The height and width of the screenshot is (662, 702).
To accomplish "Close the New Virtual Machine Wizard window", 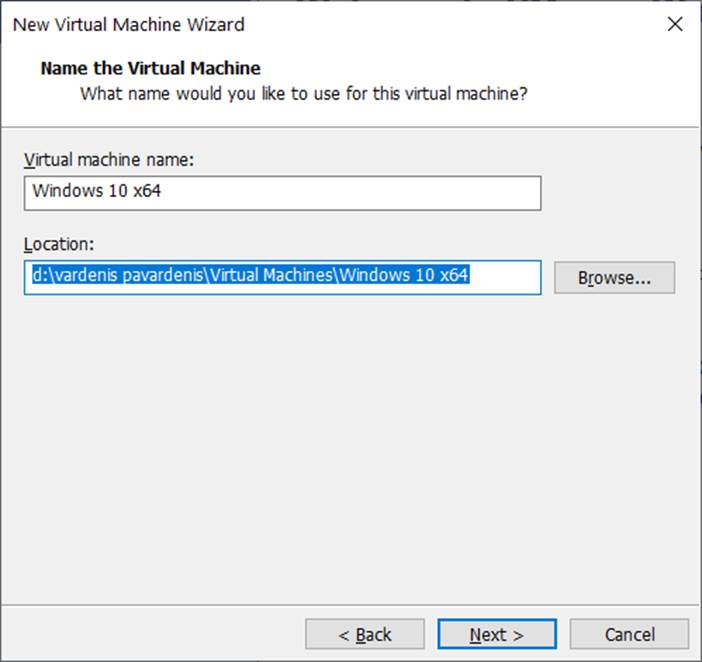I will point(675,24).
